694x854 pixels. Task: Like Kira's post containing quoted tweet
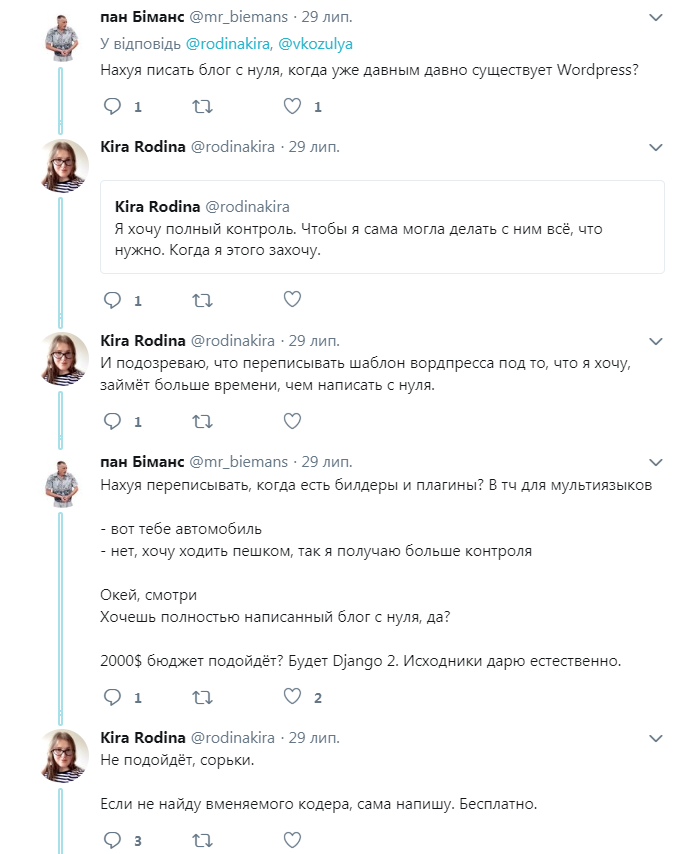(292, 299)
